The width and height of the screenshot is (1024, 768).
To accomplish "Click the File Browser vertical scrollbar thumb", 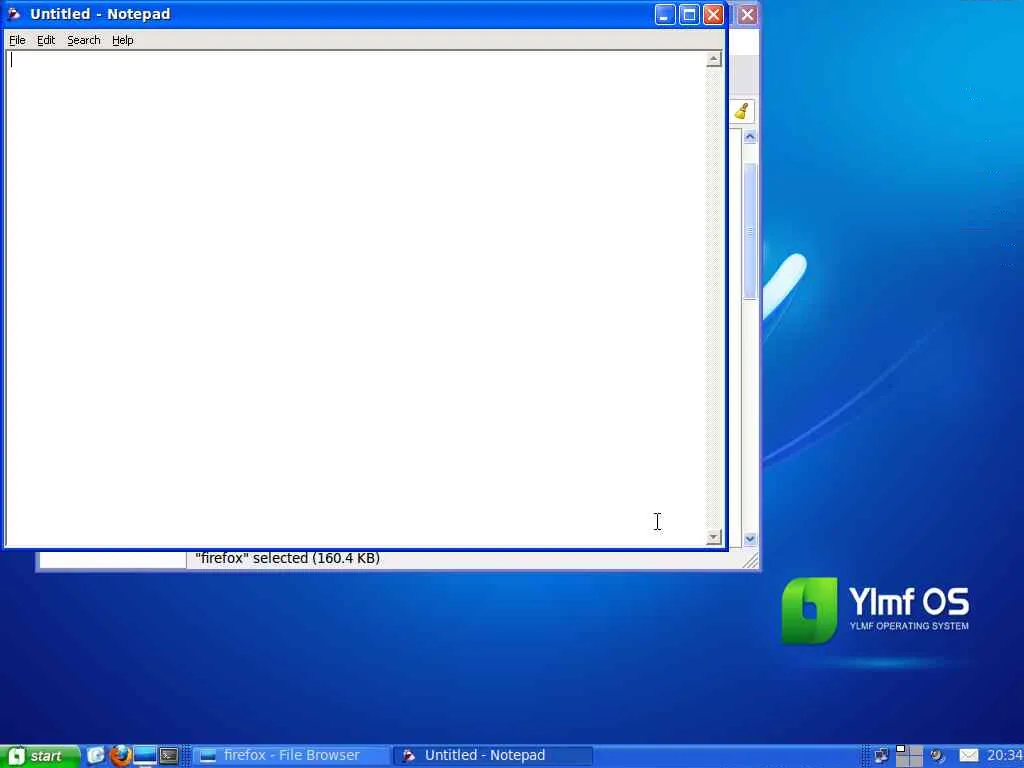I will 750,232.
